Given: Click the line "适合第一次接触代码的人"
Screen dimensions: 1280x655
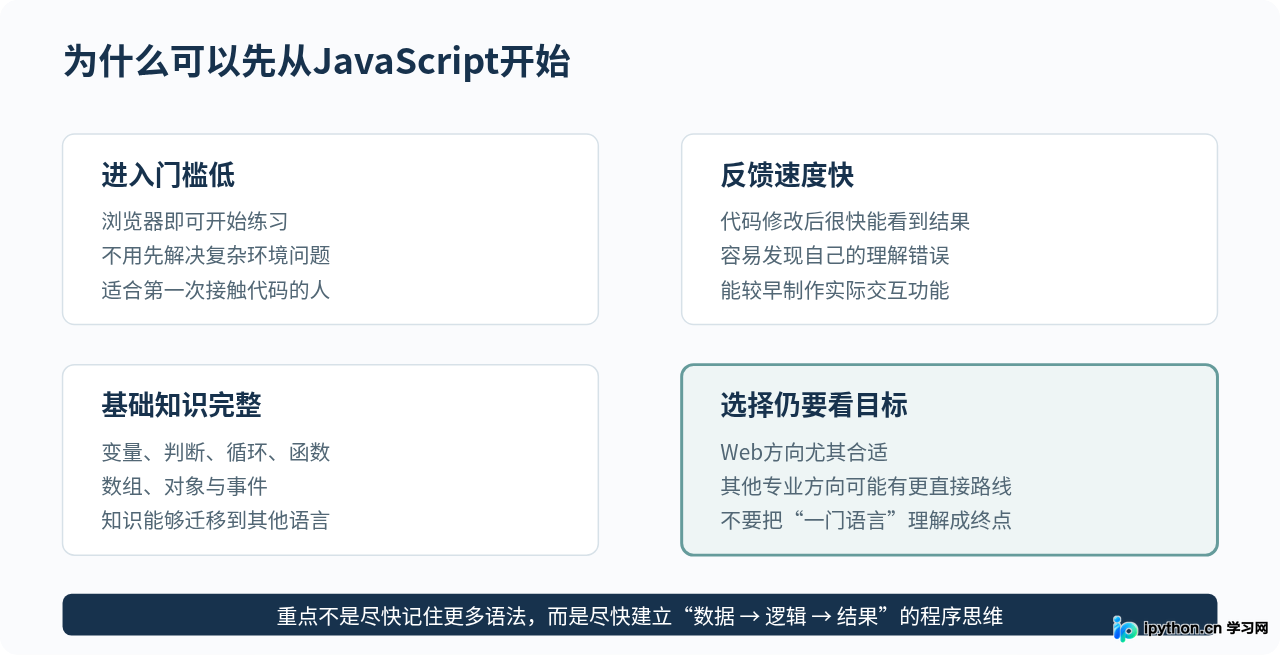Looking at the screenshot, I should pyautogui.click(x=216, y=290).
